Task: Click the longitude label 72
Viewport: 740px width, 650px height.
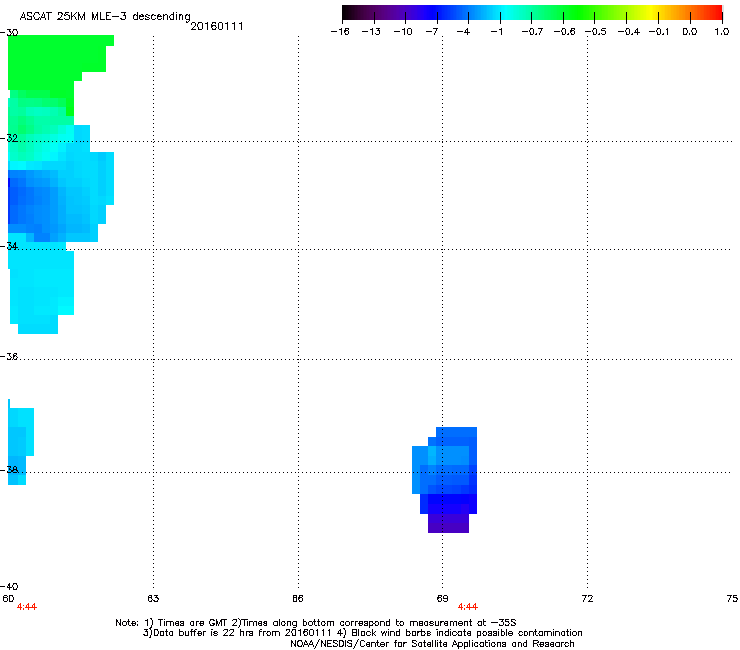Action: tap(587, 599)
